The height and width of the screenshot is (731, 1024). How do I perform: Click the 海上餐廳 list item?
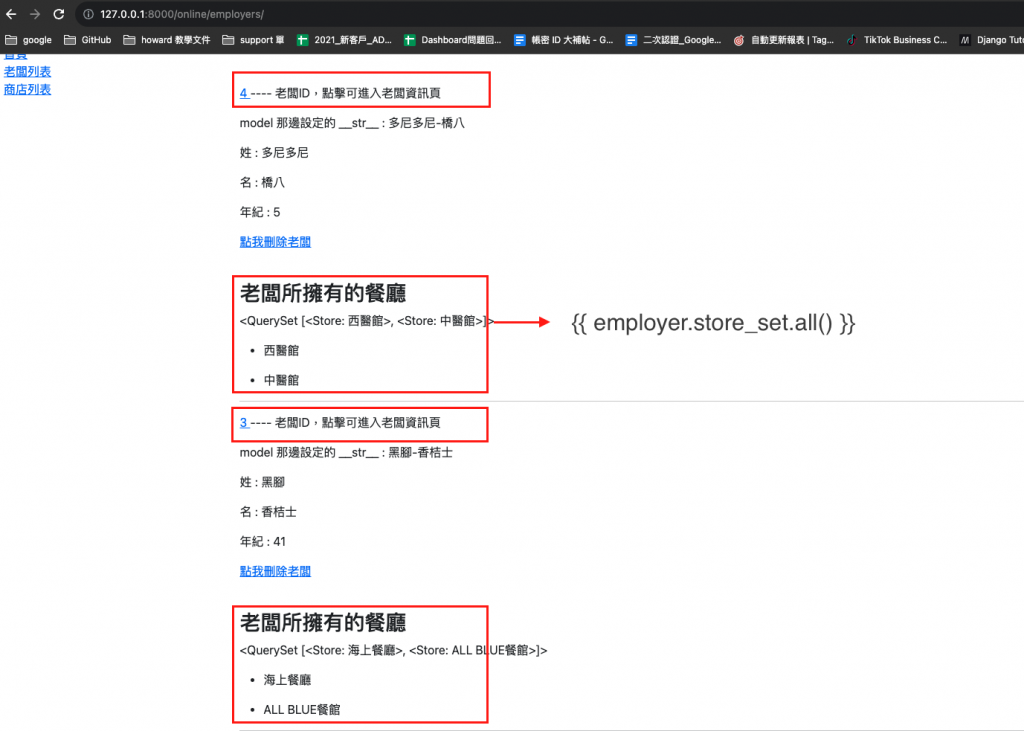pos(287,679)
